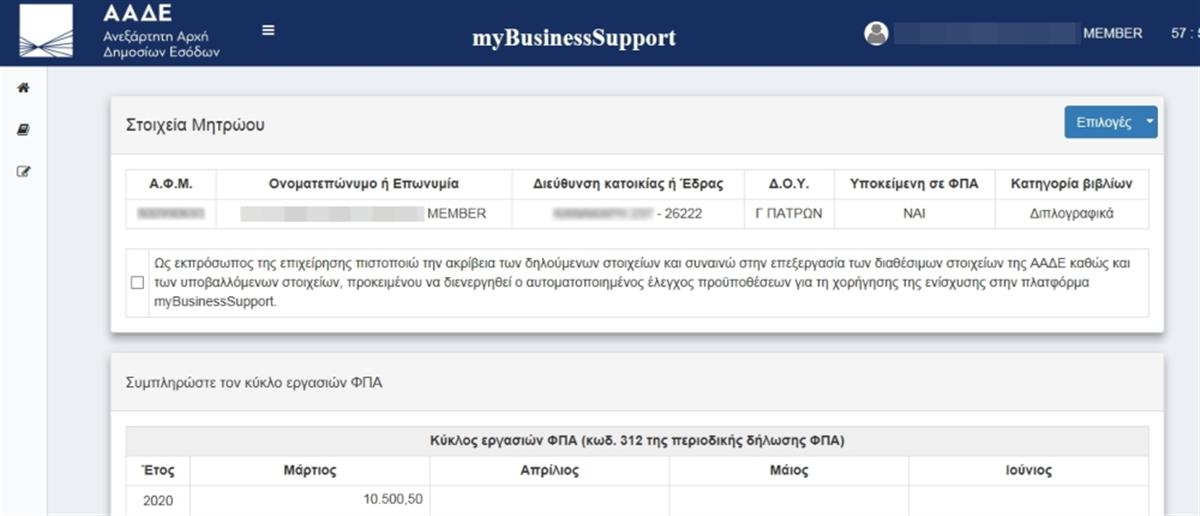Image resolution: width=1200 pixels, height=516 pixels.
Task: Focus the Μάρτιος turnover field with 10.500,50
Action: pos(310,500)
